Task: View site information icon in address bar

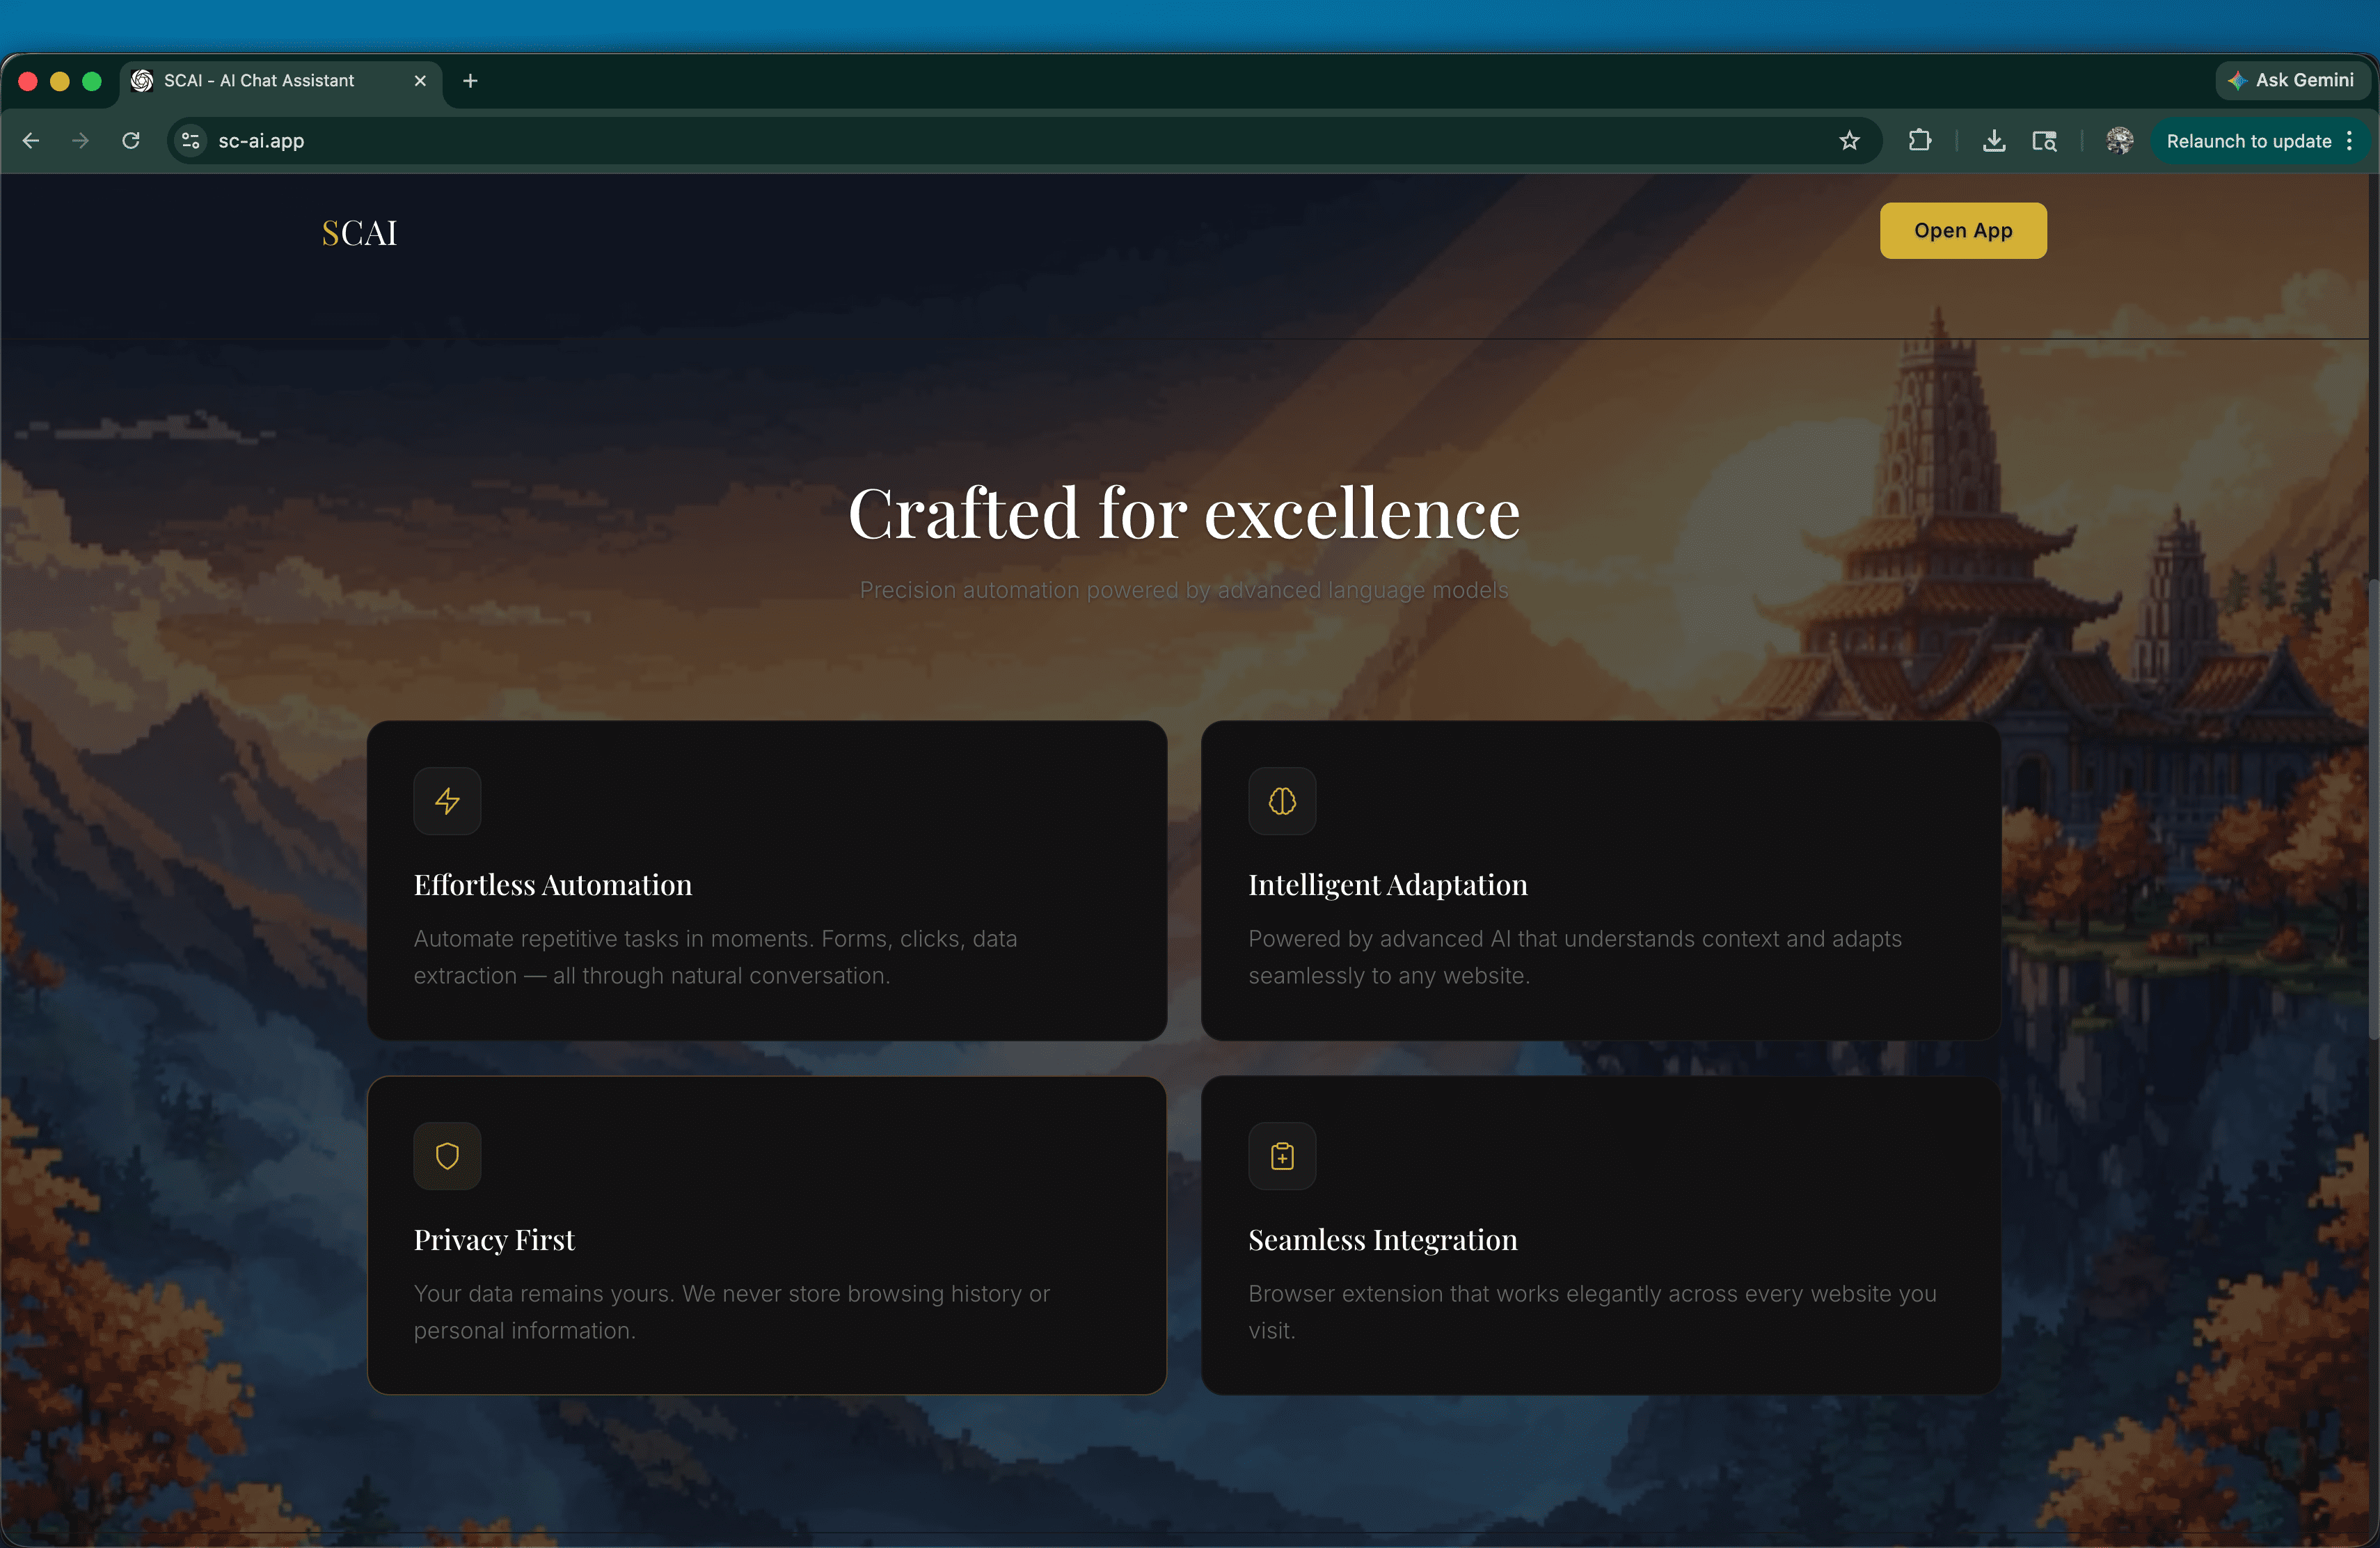Action: point(191,141)
